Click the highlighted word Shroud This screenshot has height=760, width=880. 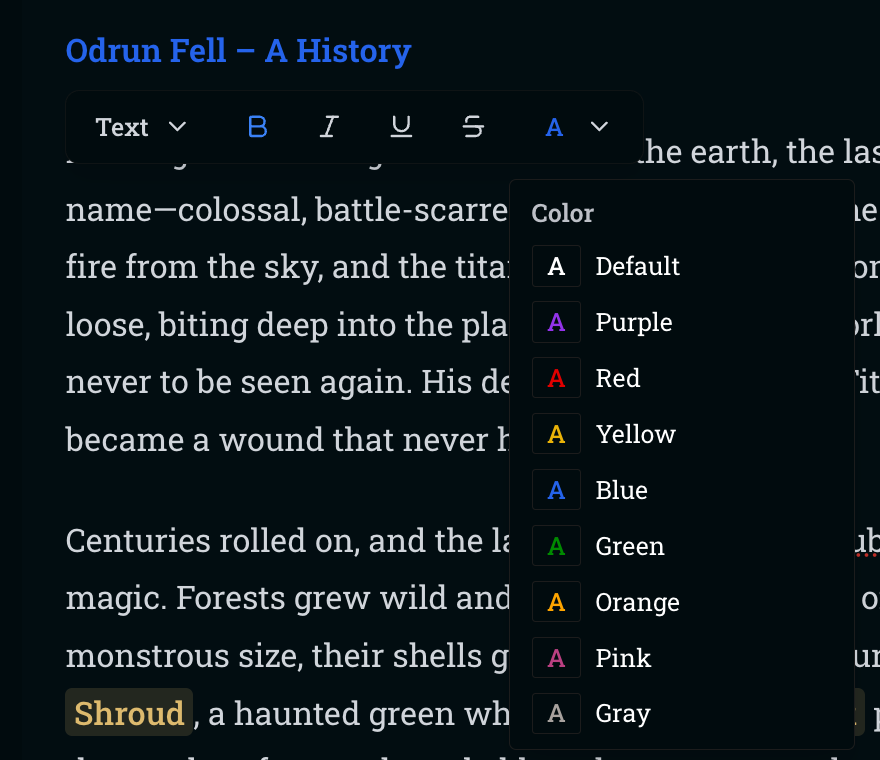tap(129, 713)
